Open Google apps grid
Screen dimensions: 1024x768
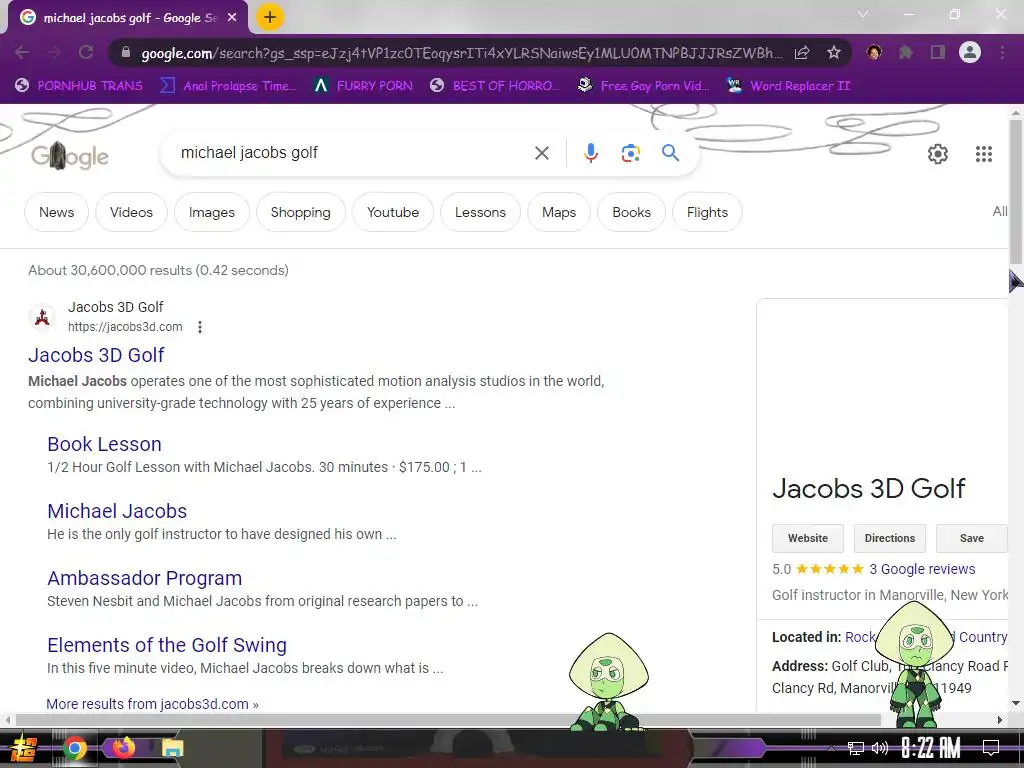coord(984,154)
